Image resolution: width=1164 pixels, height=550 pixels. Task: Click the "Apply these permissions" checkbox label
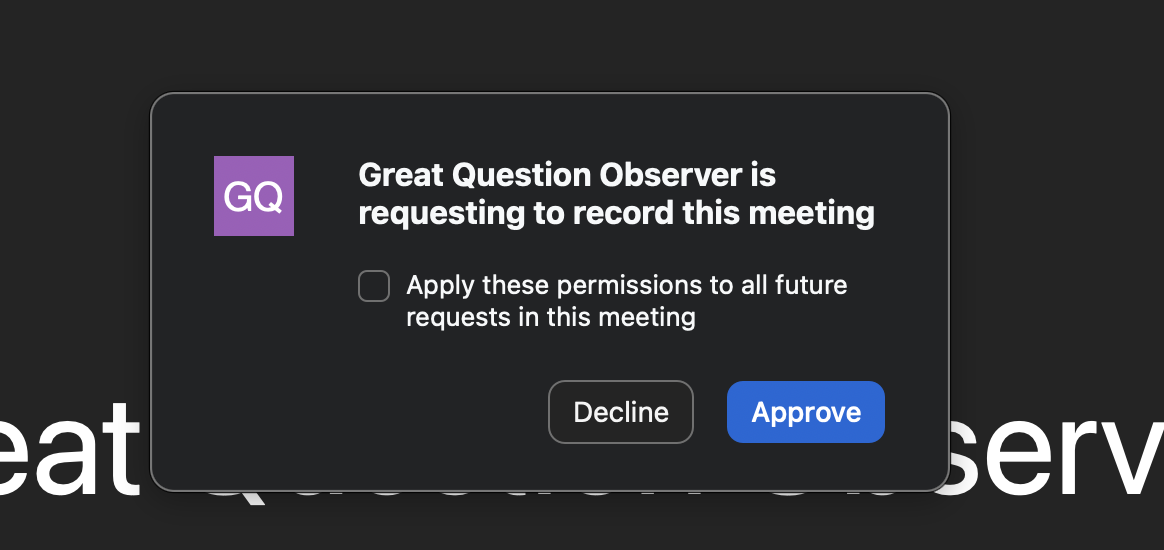(626, 286)
